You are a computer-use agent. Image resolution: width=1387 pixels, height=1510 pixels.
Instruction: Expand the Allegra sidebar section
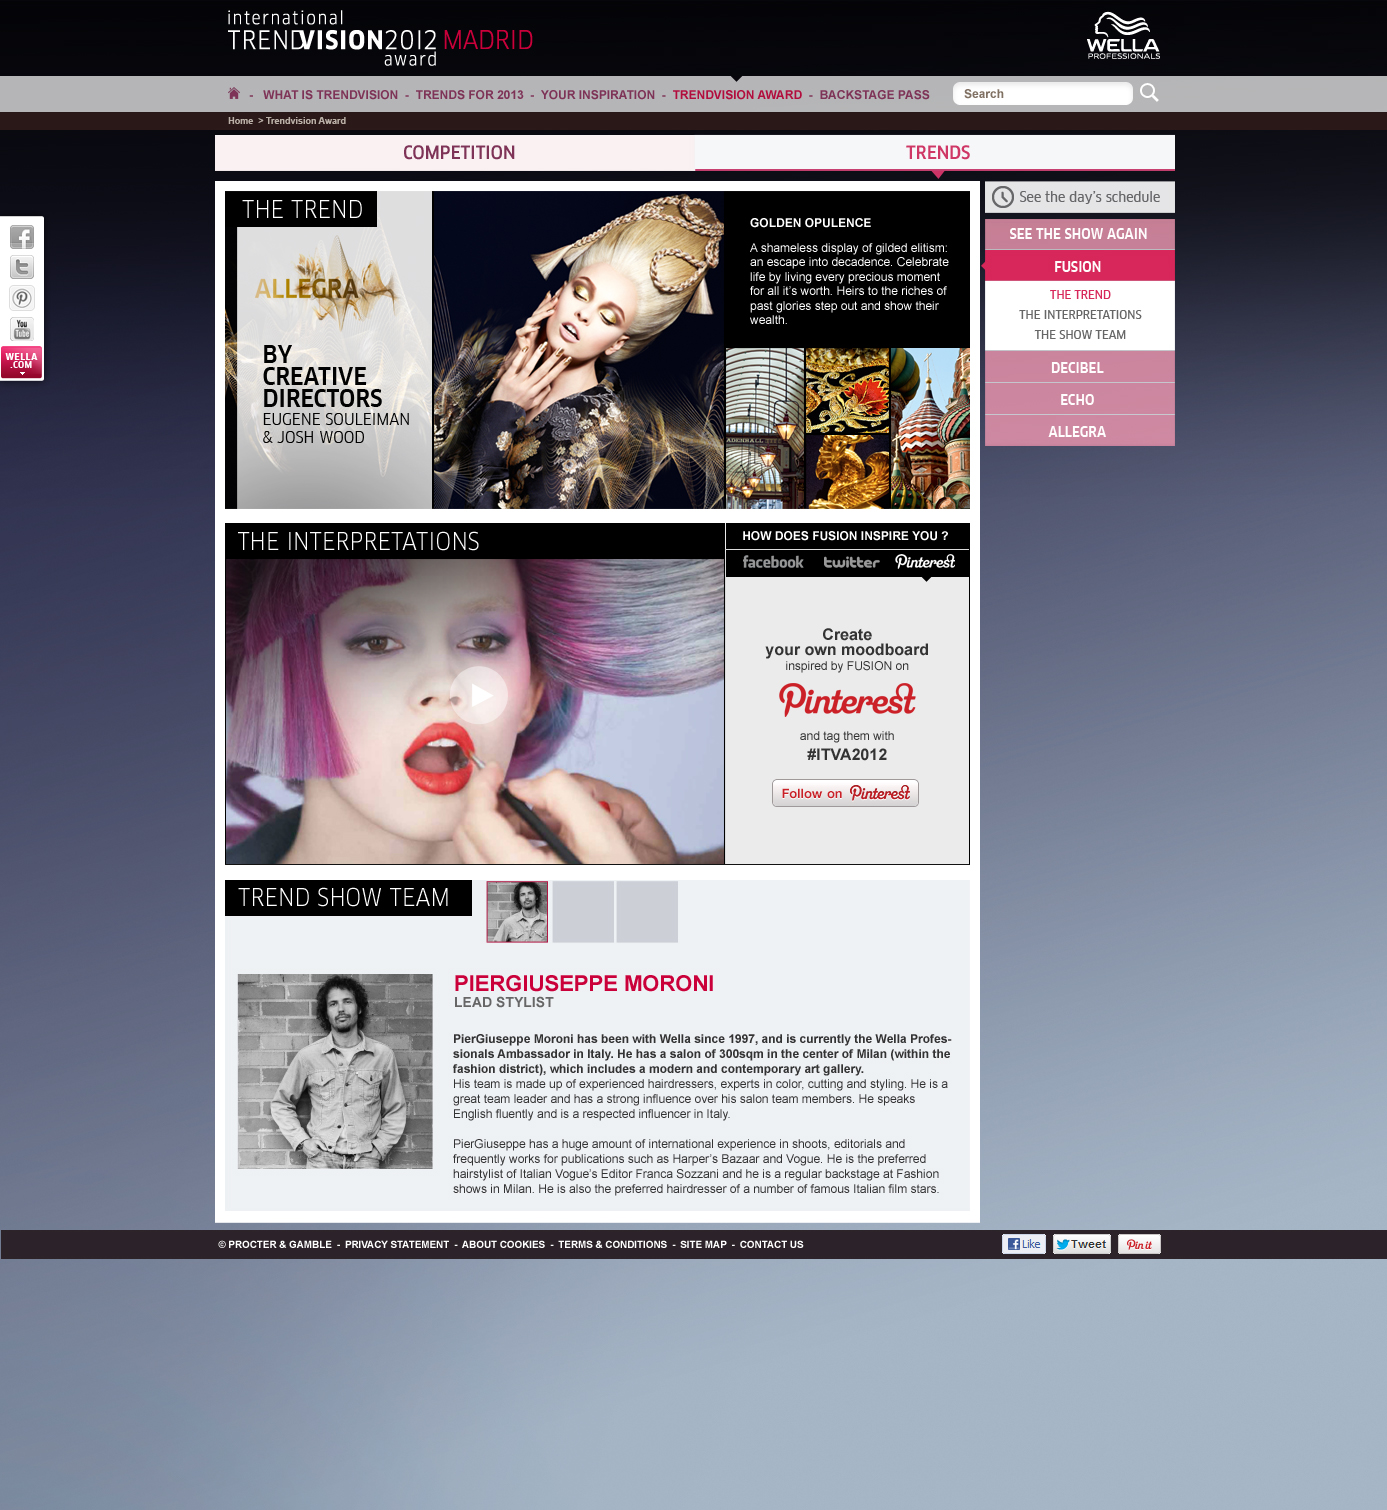pyautogui.click(x=1080, y=431)
